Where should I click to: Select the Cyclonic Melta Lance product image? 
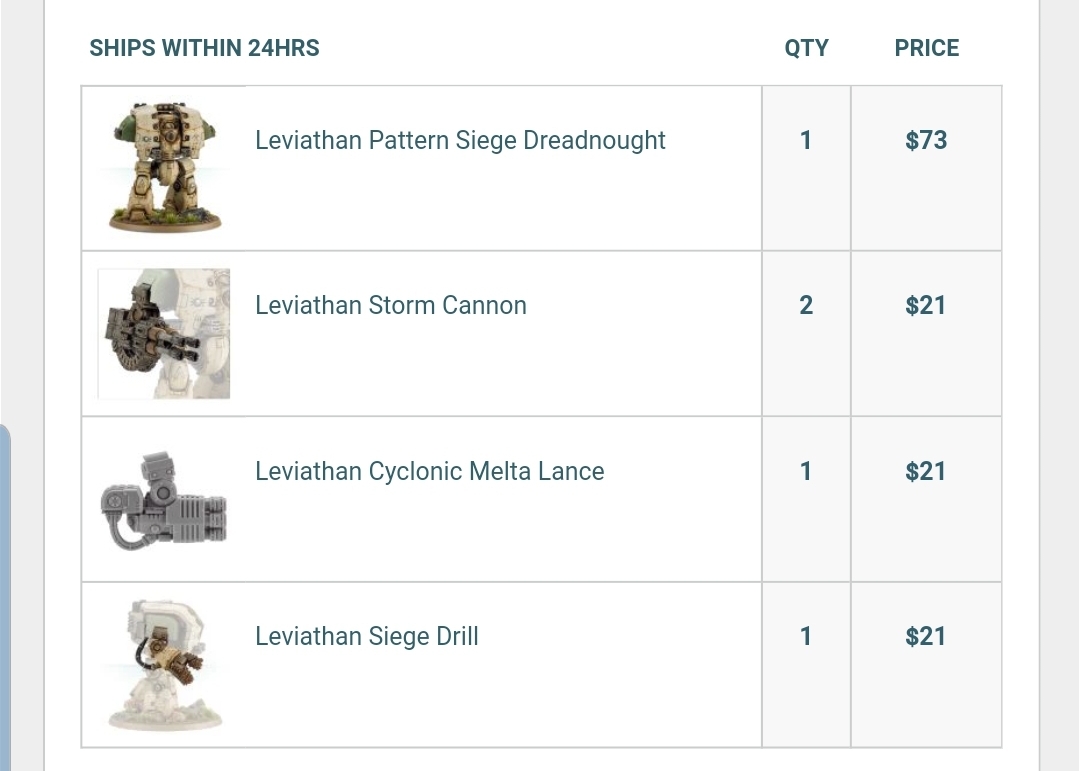(164, 499)
